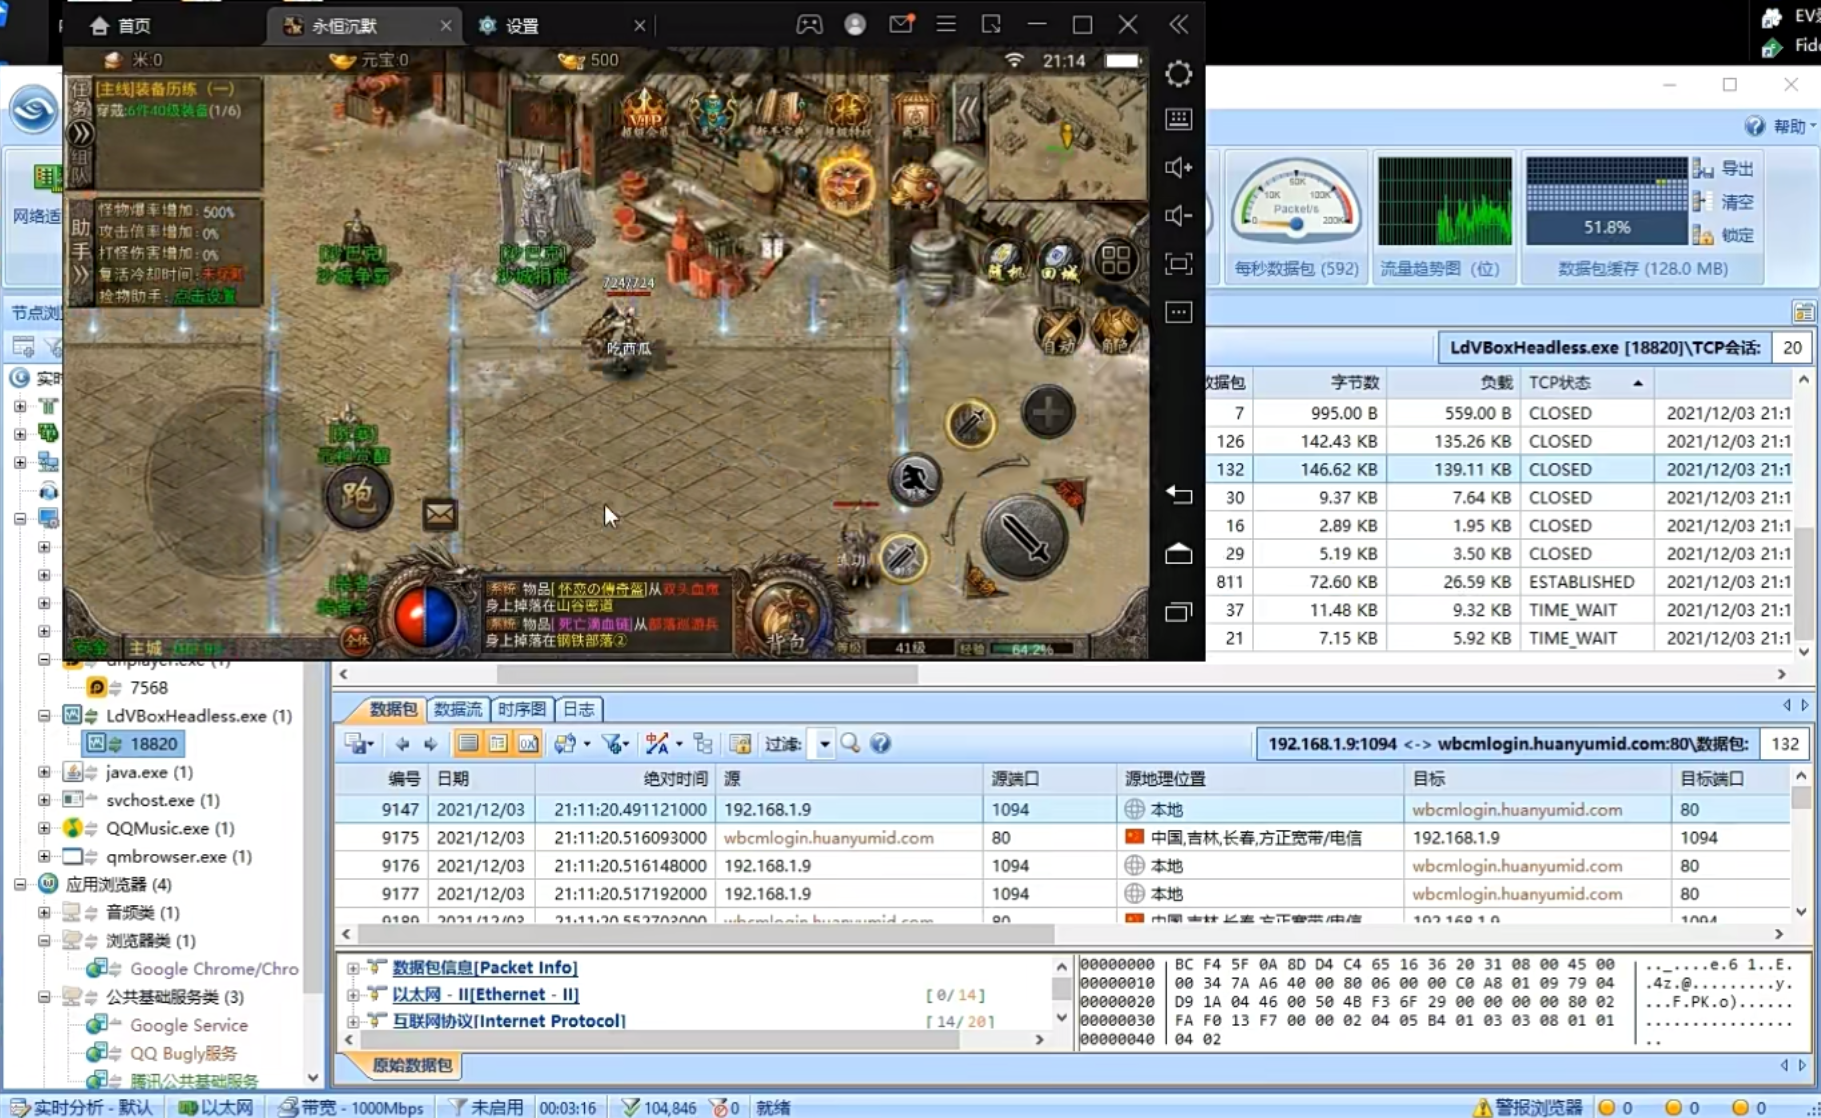Click the display filter funnel icon
The height and width of the screenshot is (1118, 1821).
(614, 743)
